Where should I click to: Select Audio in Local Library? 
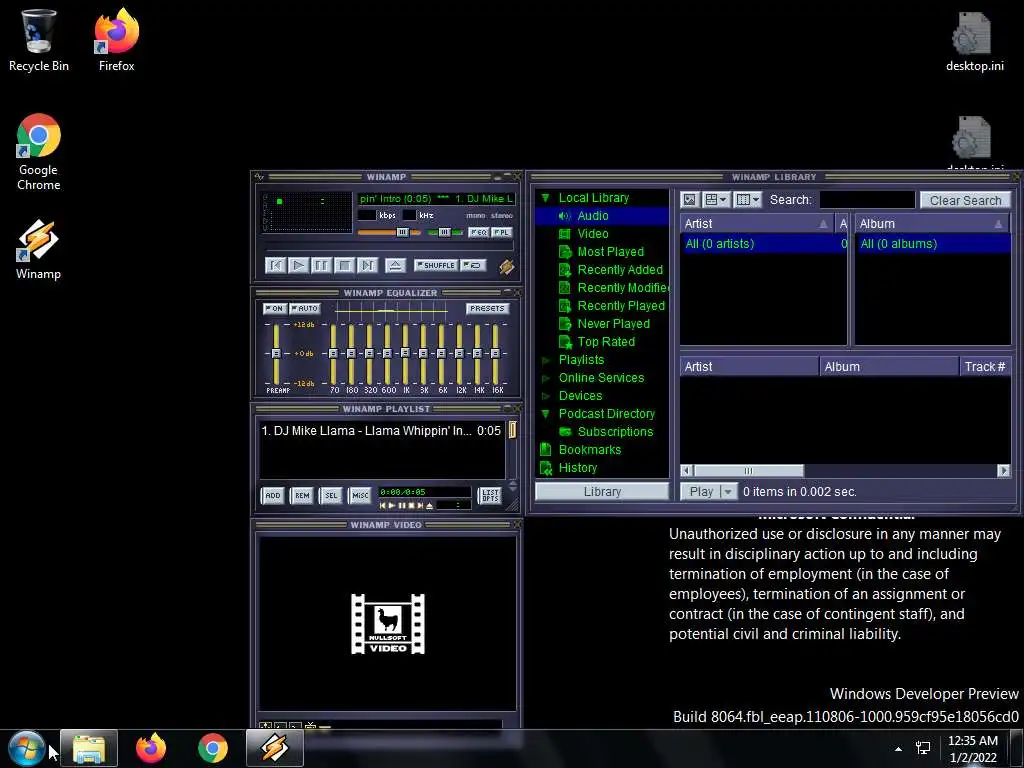click(x=601, y=216)
